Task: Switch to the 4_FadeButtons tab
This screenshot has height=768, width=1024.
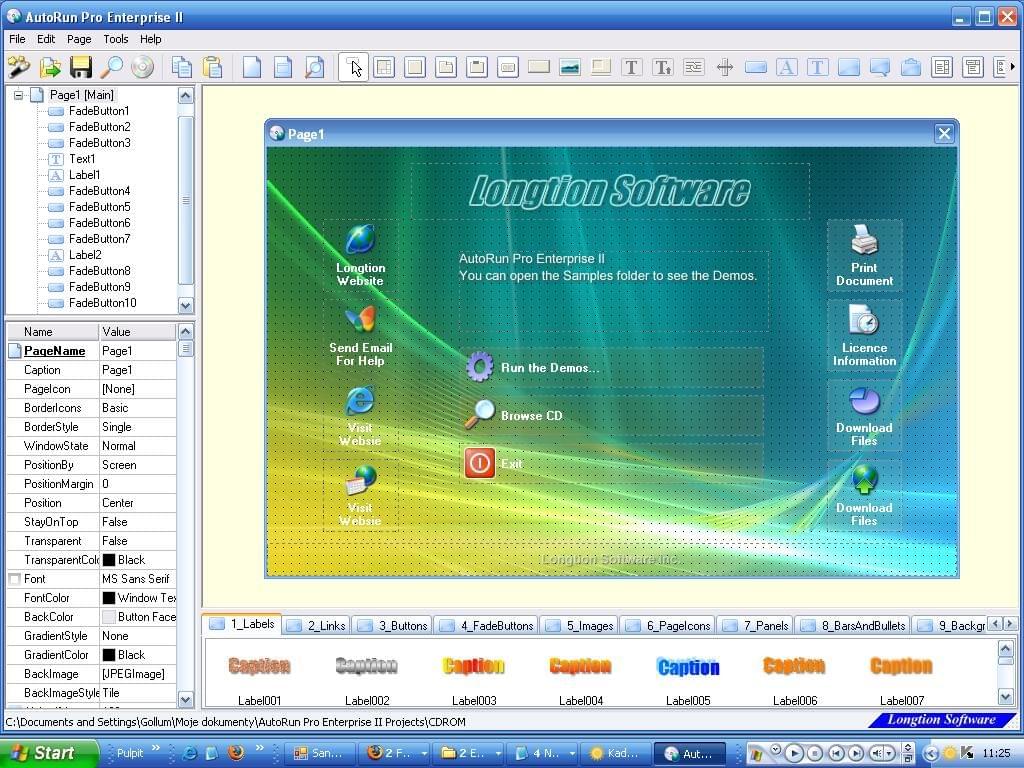Action: [487, 626]
